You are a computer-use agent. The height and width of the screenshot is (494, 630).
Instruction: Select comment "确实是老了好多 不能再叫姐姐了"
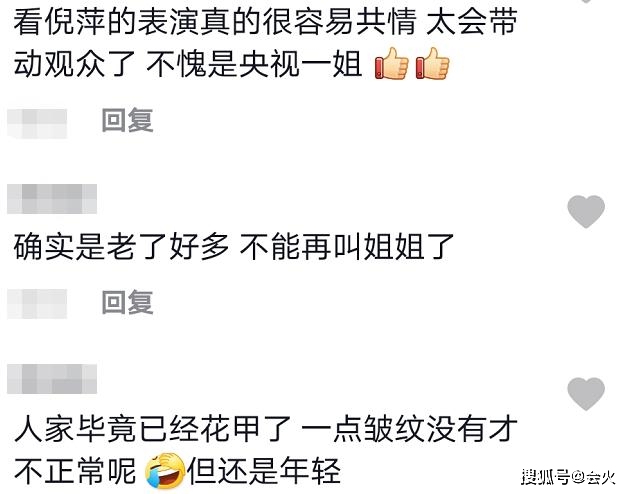[234, 246]
